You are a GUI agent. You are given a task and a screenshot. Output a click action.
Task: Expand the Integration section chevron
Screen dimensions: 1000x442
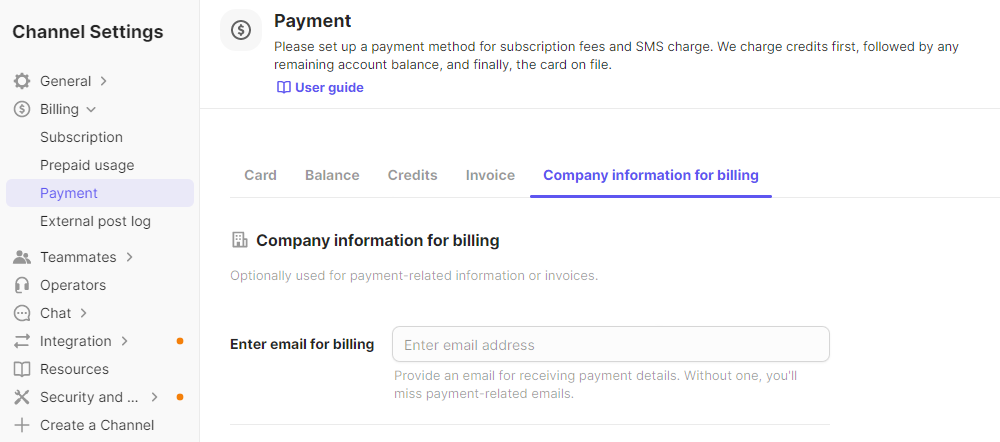coord(124,341)
